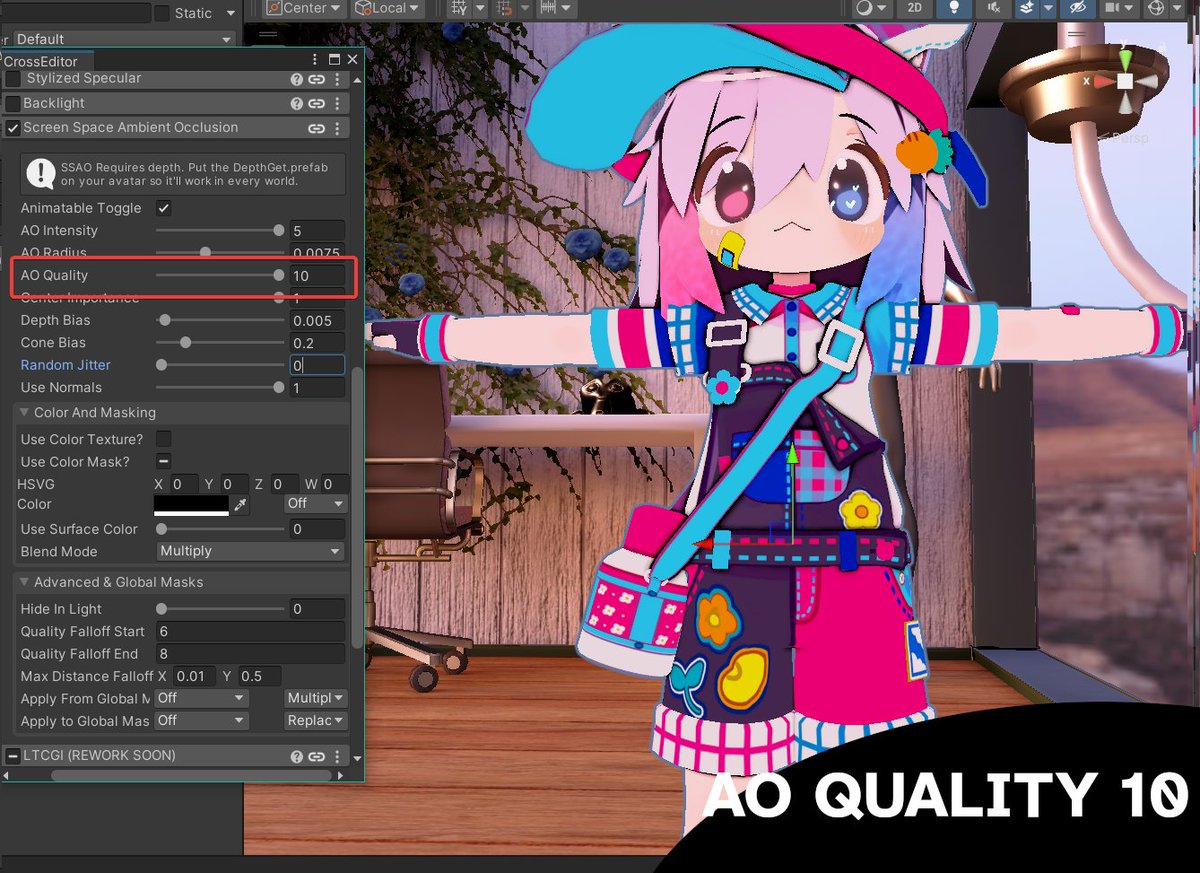This screenshot has height=873, width=1200.
Task: Adjust the Depth Bias slider handle
Action: click(x=165, y=321)
